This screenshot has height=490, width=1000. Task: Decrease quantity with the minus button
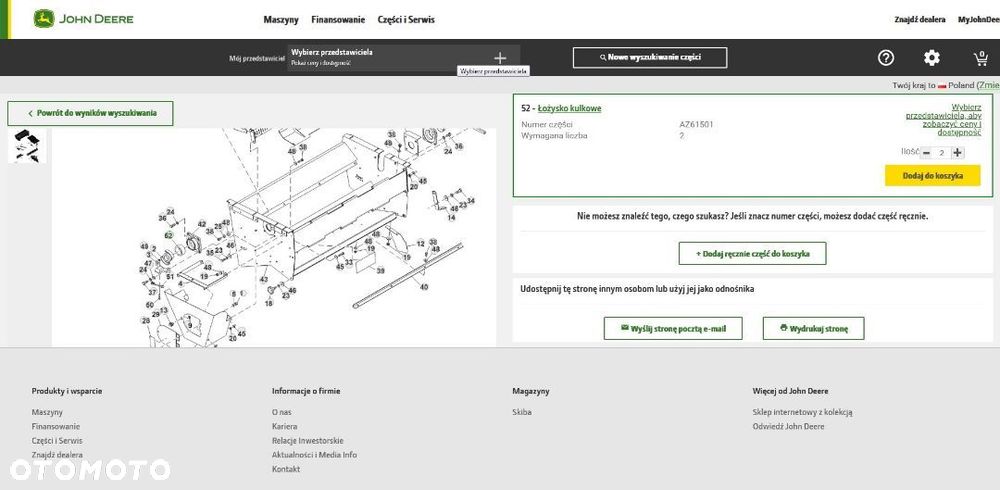click(x=925, y=152)
